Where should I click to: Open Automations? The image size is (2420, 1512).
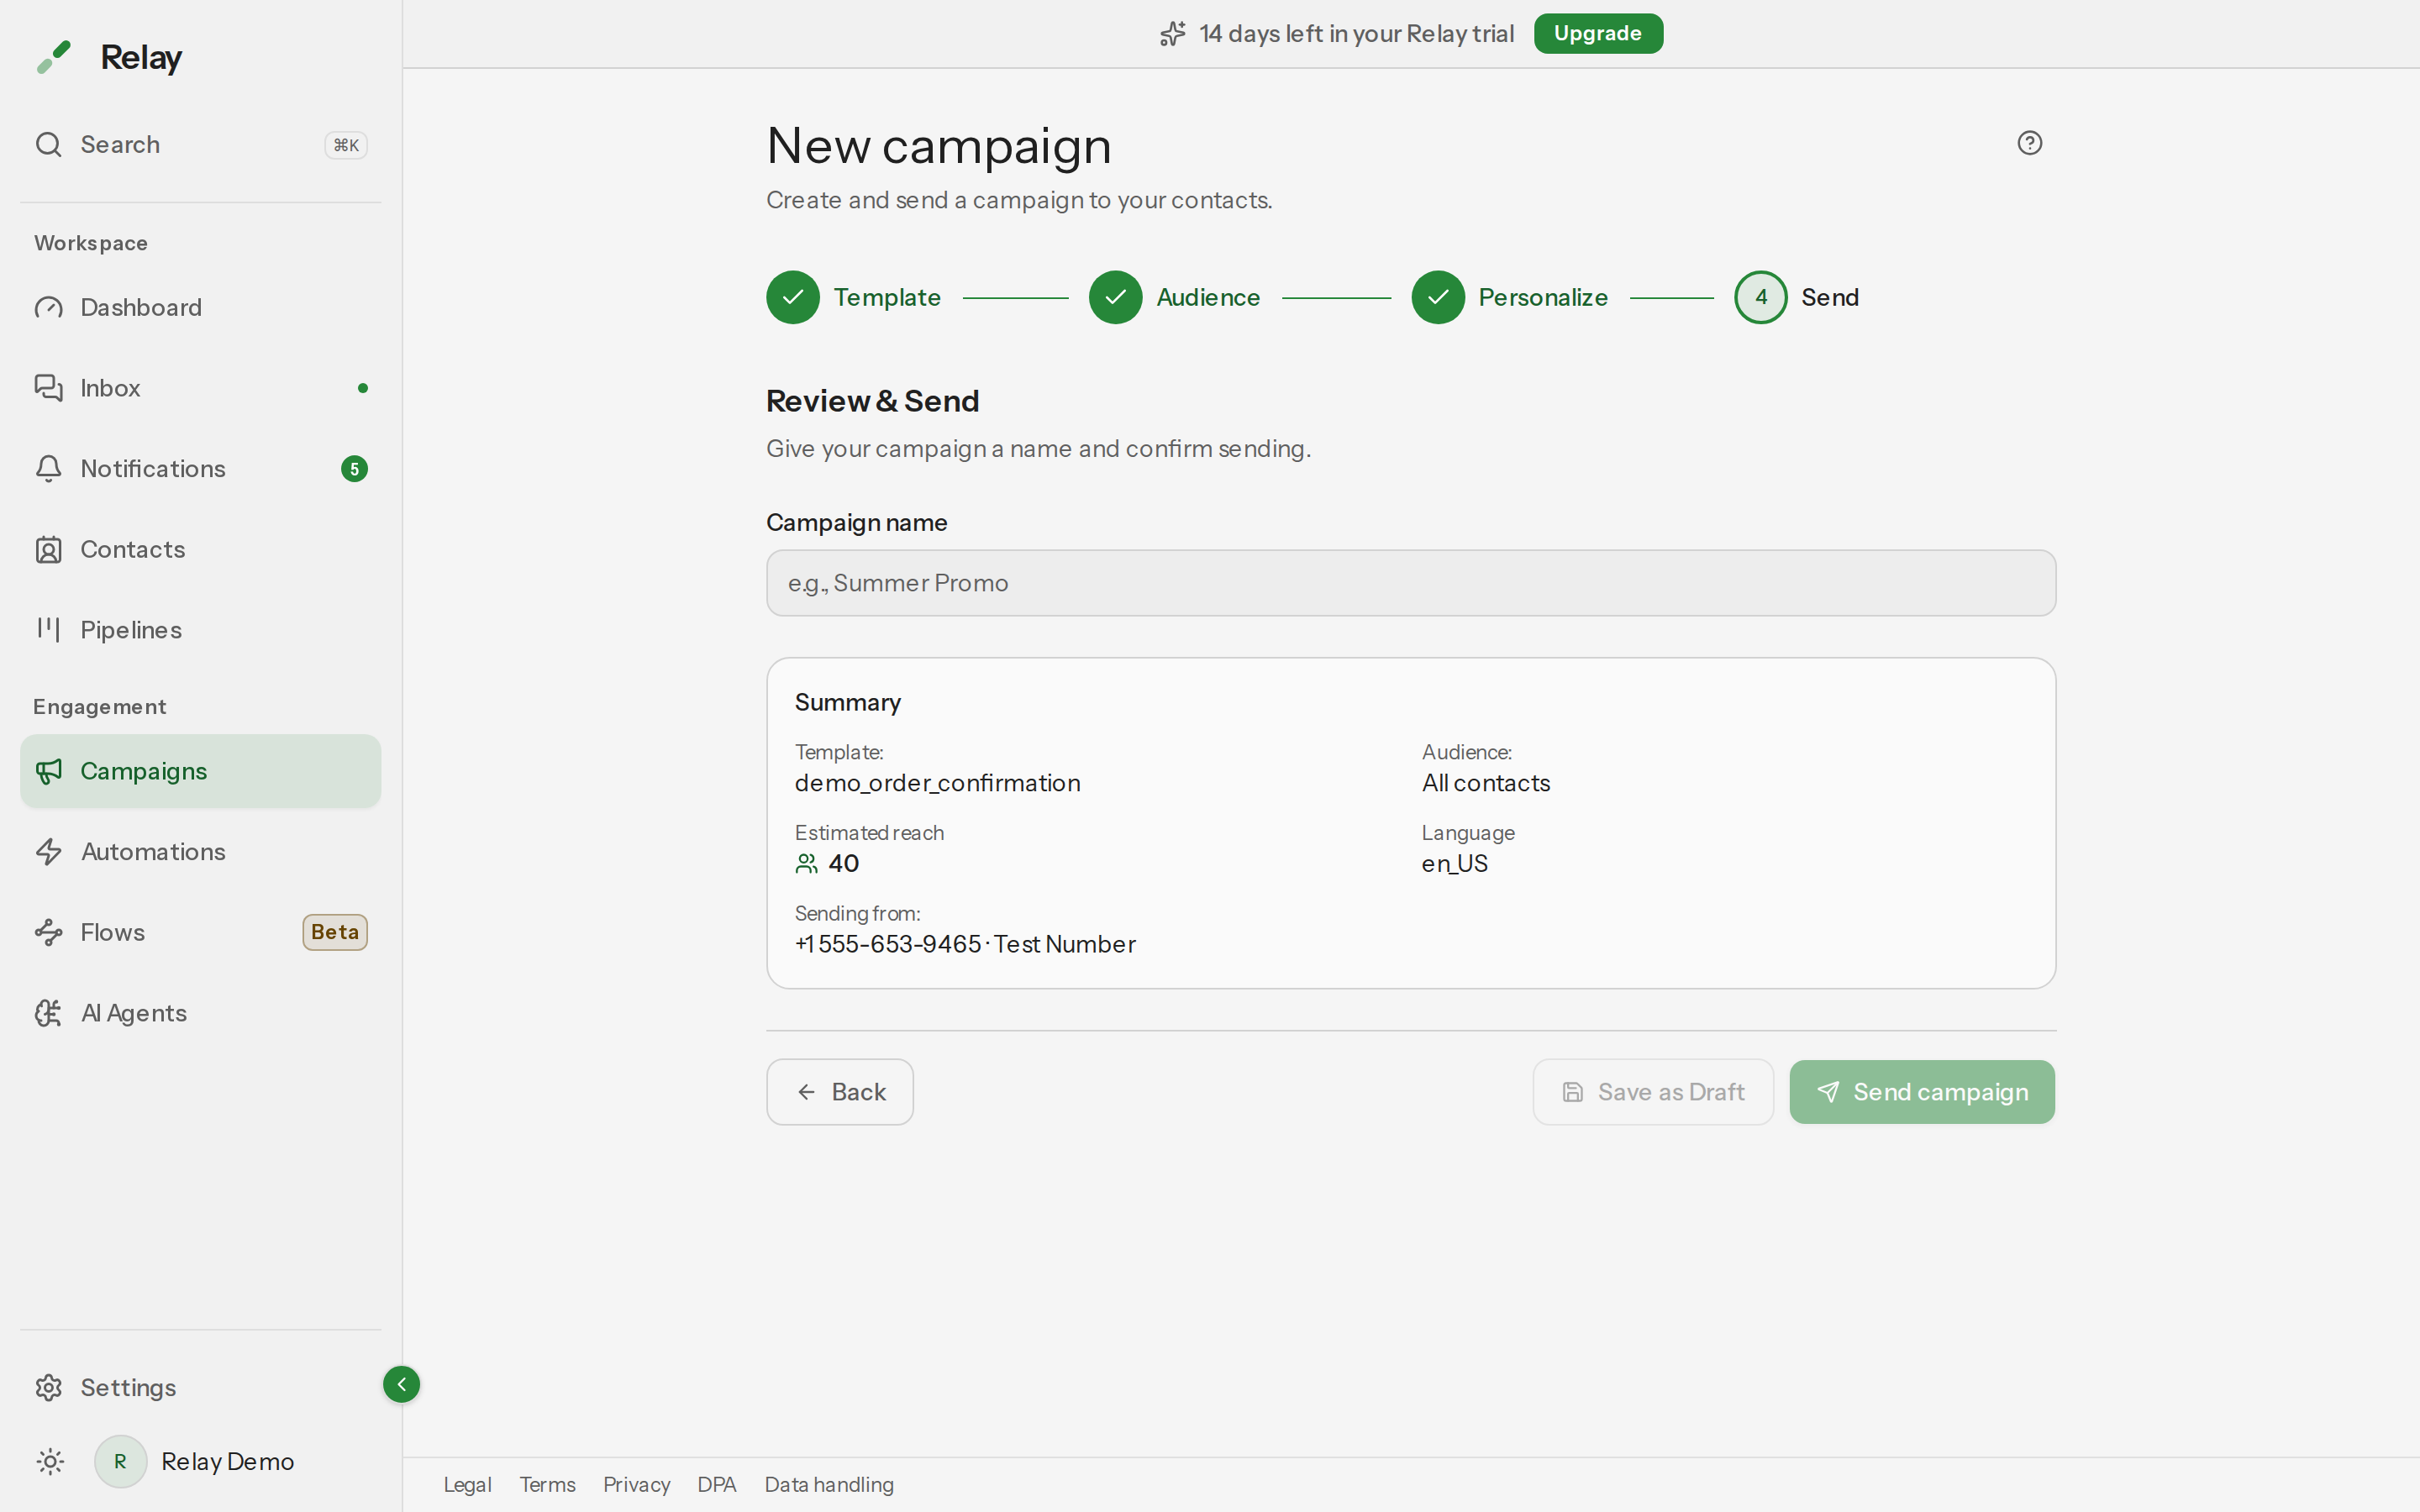pyautogui.click(x=200, y=852)
